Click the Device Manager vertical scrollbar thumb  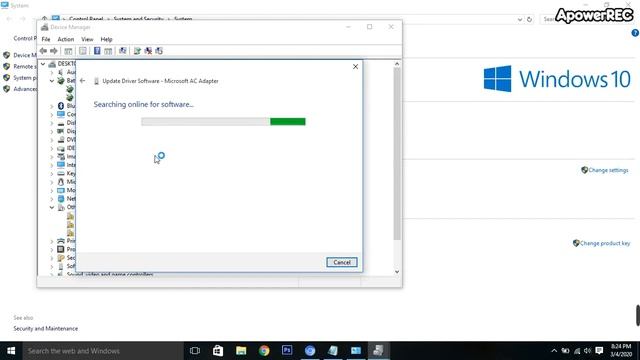(397, 153)
